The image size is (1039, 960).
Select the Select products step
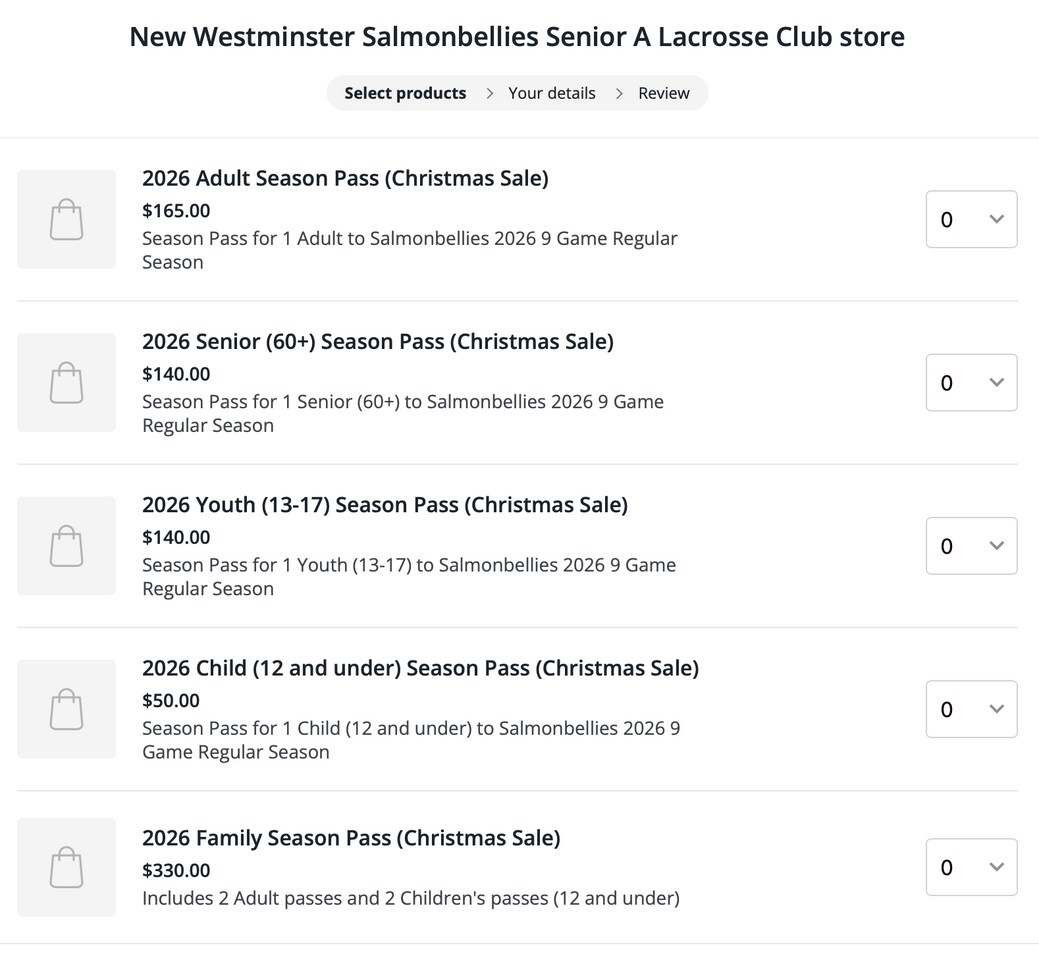coord(405,93)
